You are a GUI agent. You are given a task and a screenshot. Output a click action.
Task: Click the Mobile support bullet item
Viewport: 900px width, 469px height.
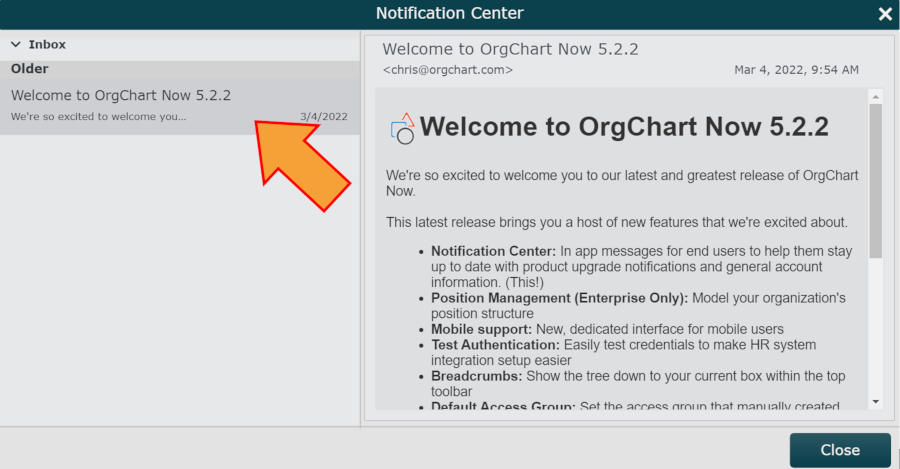coord(607,330)
